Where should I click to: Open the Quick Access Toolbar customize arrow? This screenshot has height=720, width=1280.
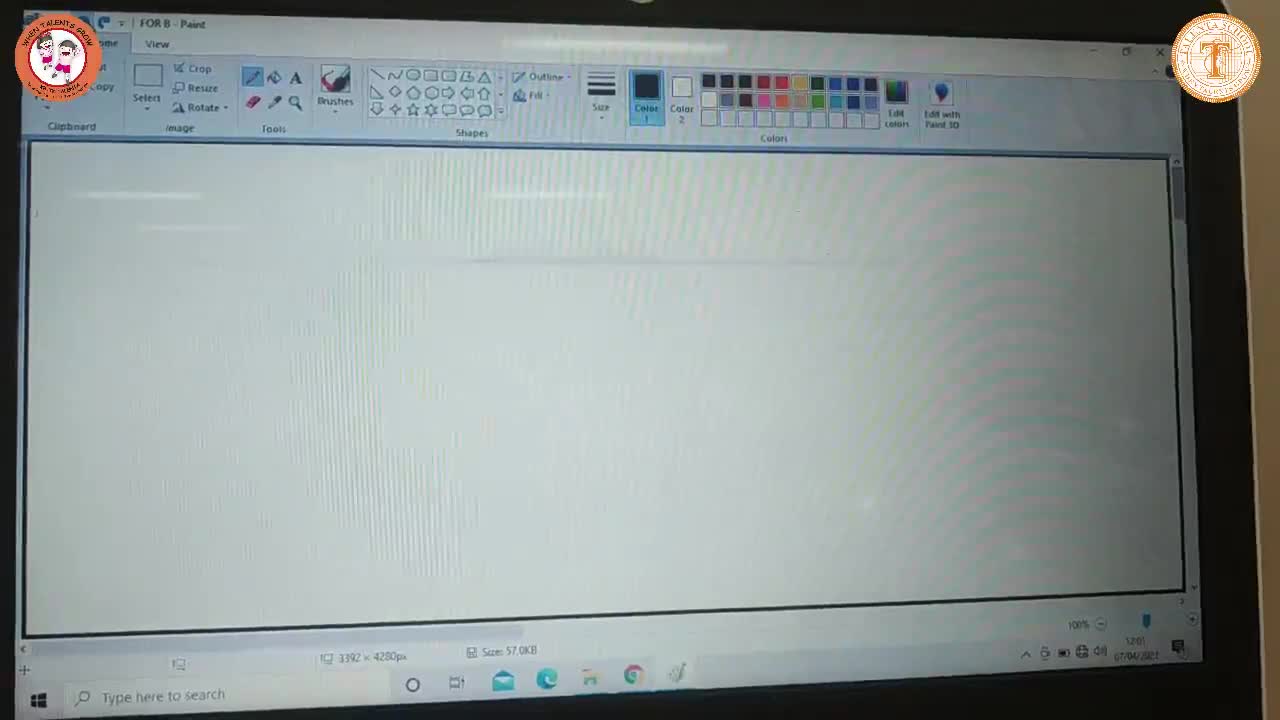click(121, 22)
